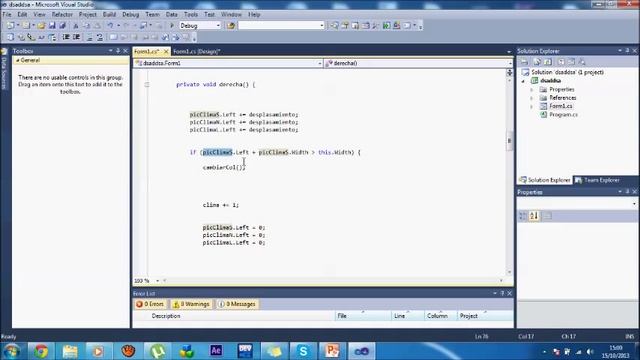
Task: Click the Comment out selected lines icon
Action: click(x=89, y=37)
